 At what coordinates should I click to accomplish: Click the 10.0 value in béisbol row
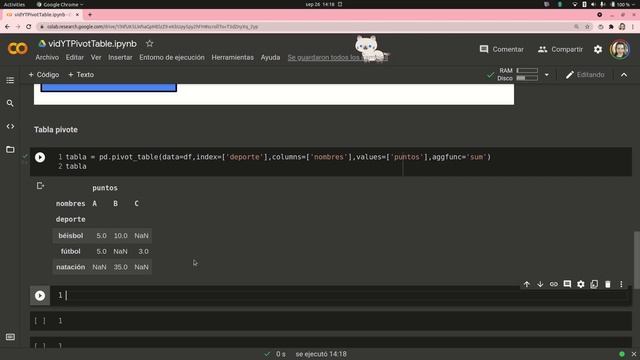coord(120,236)
